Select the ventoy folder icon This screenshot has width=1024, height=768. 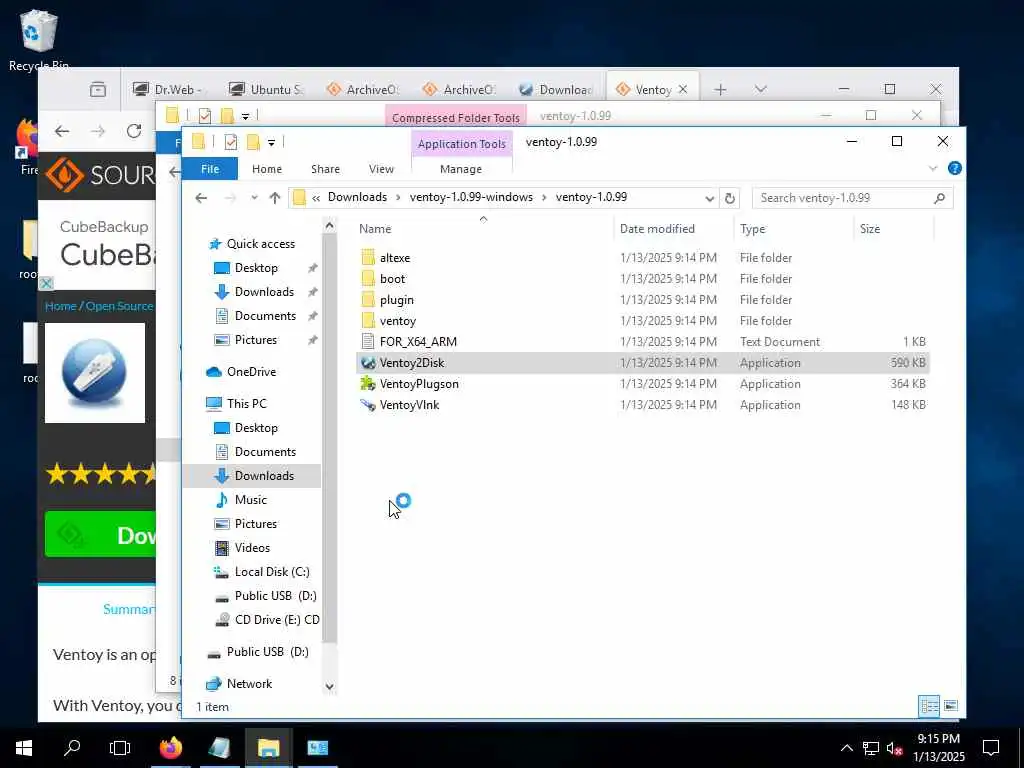(x=368, y=321)
